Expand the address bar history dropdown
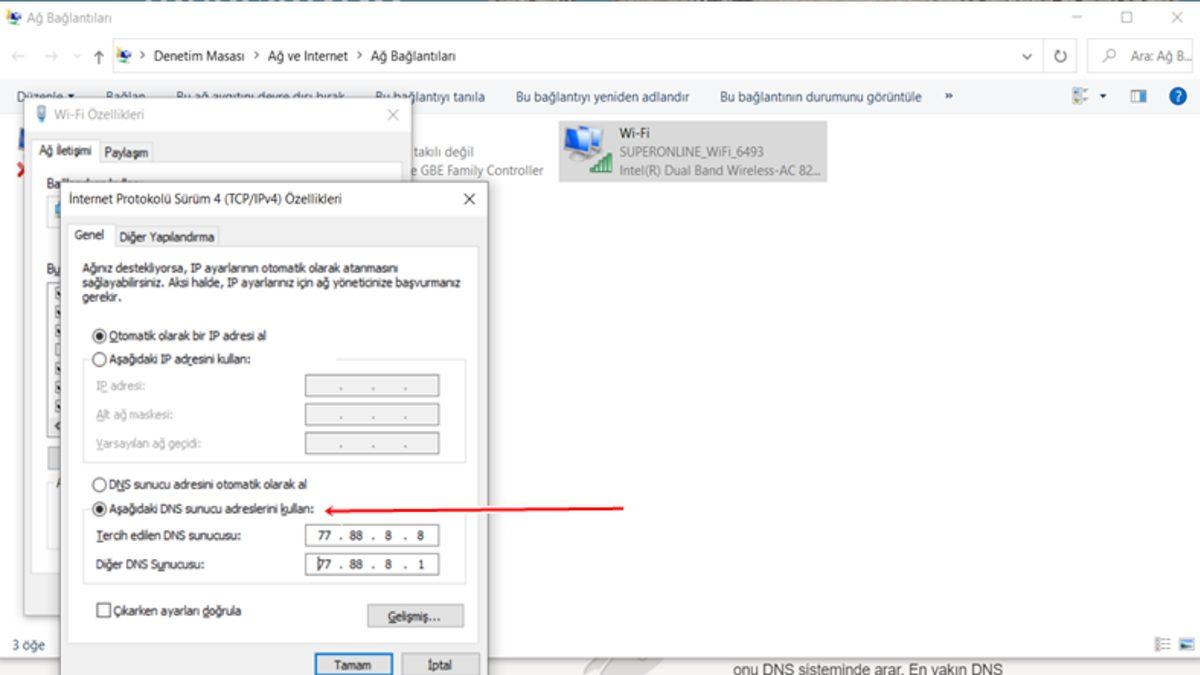Screen dimensions: 1200x675 point(1027,57)
